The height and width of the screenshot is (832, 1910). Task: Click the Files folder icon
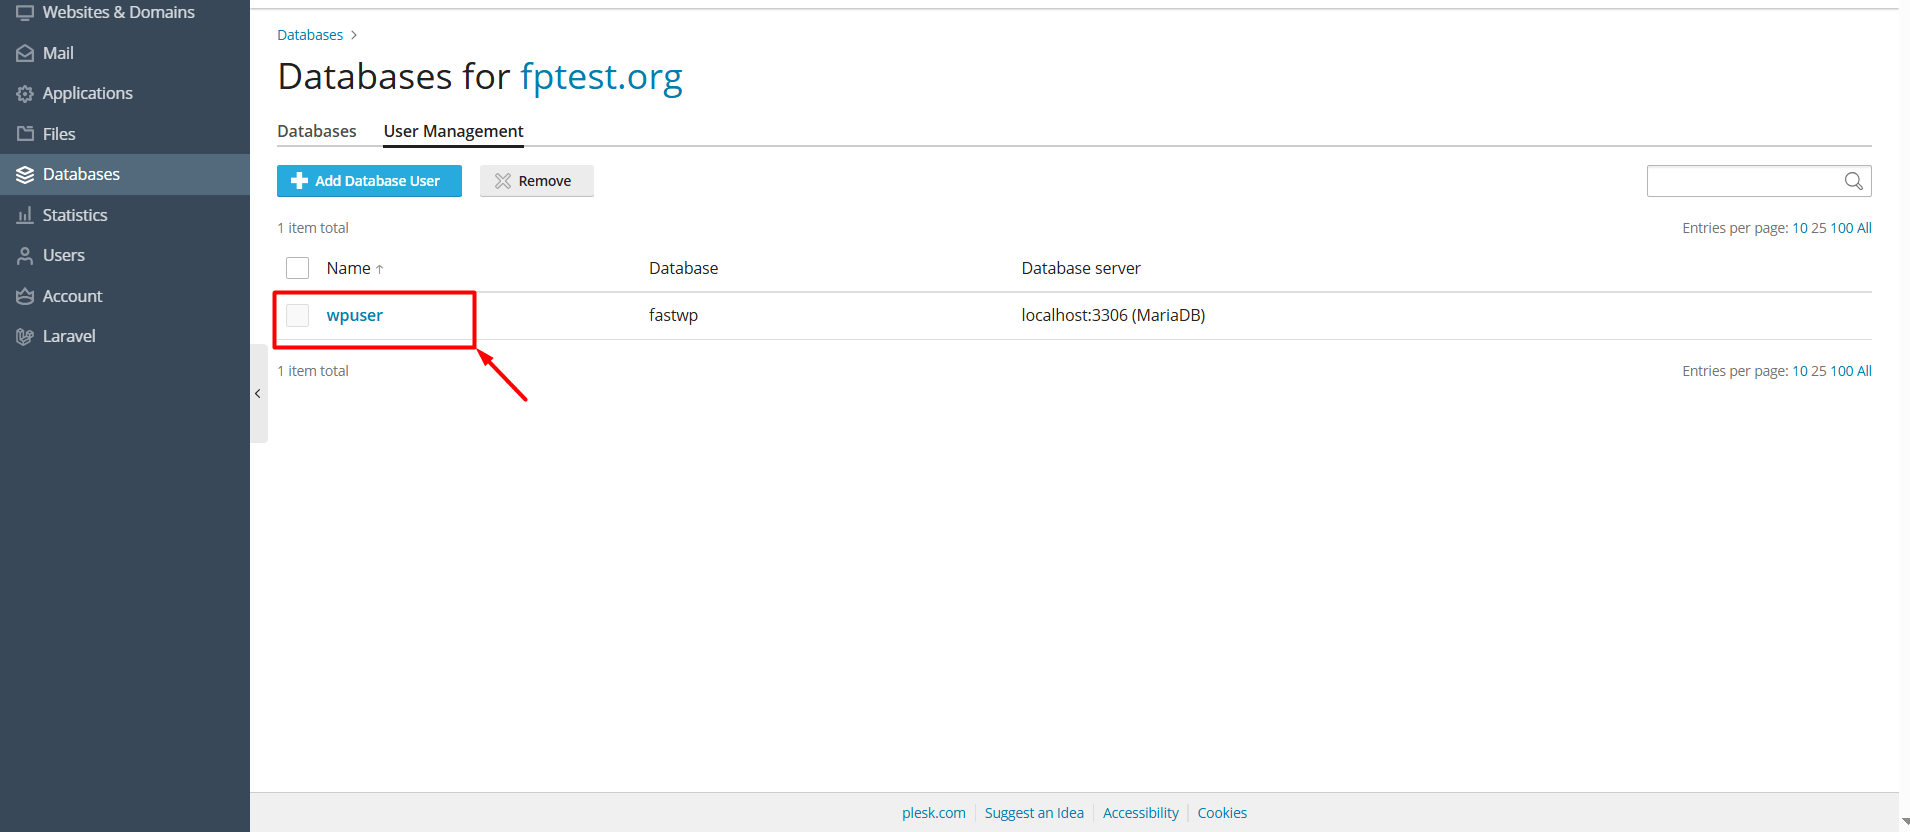tap(25, 134)
